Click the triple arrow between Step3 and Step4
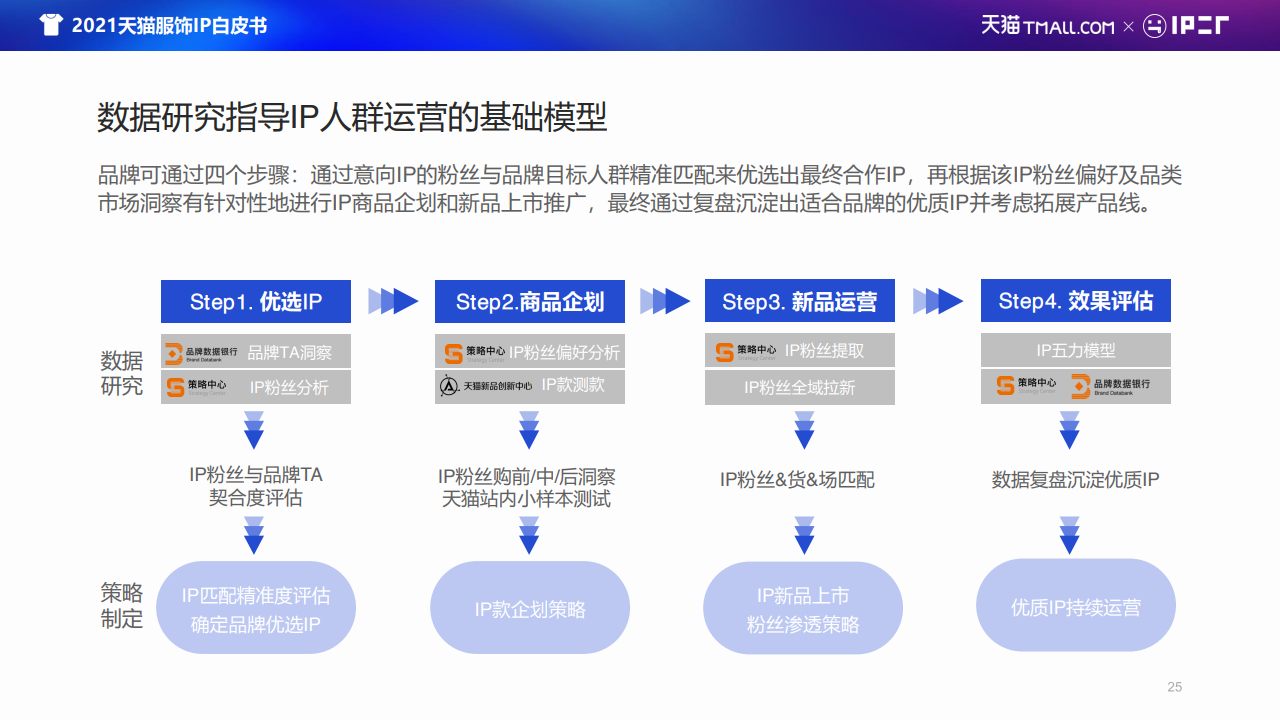The height and width of the screenshot is (720, 1280). pos(937,301)
